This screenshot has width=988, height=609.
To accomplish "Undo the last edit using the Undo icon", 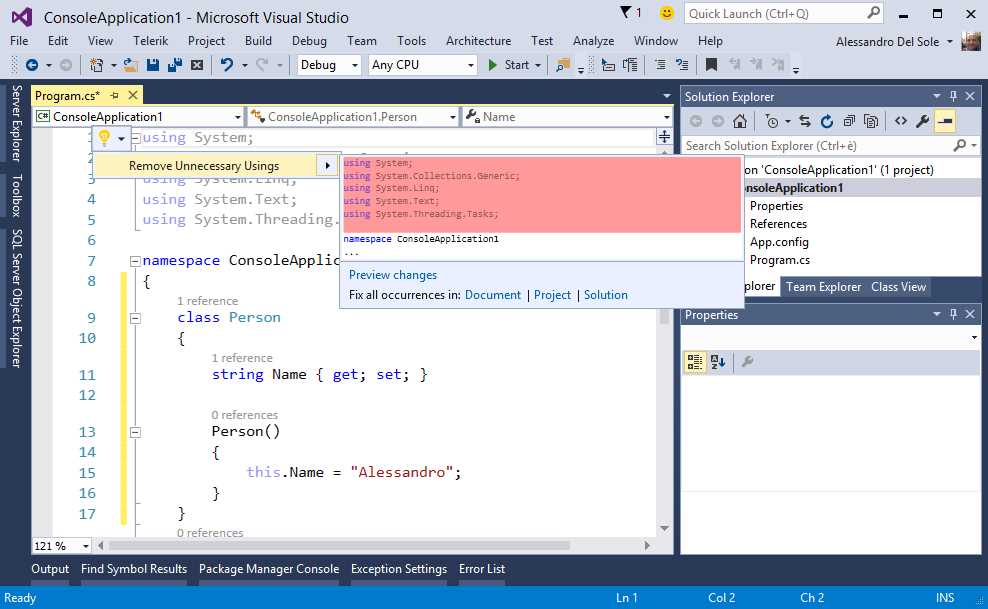I will point(227,65).
